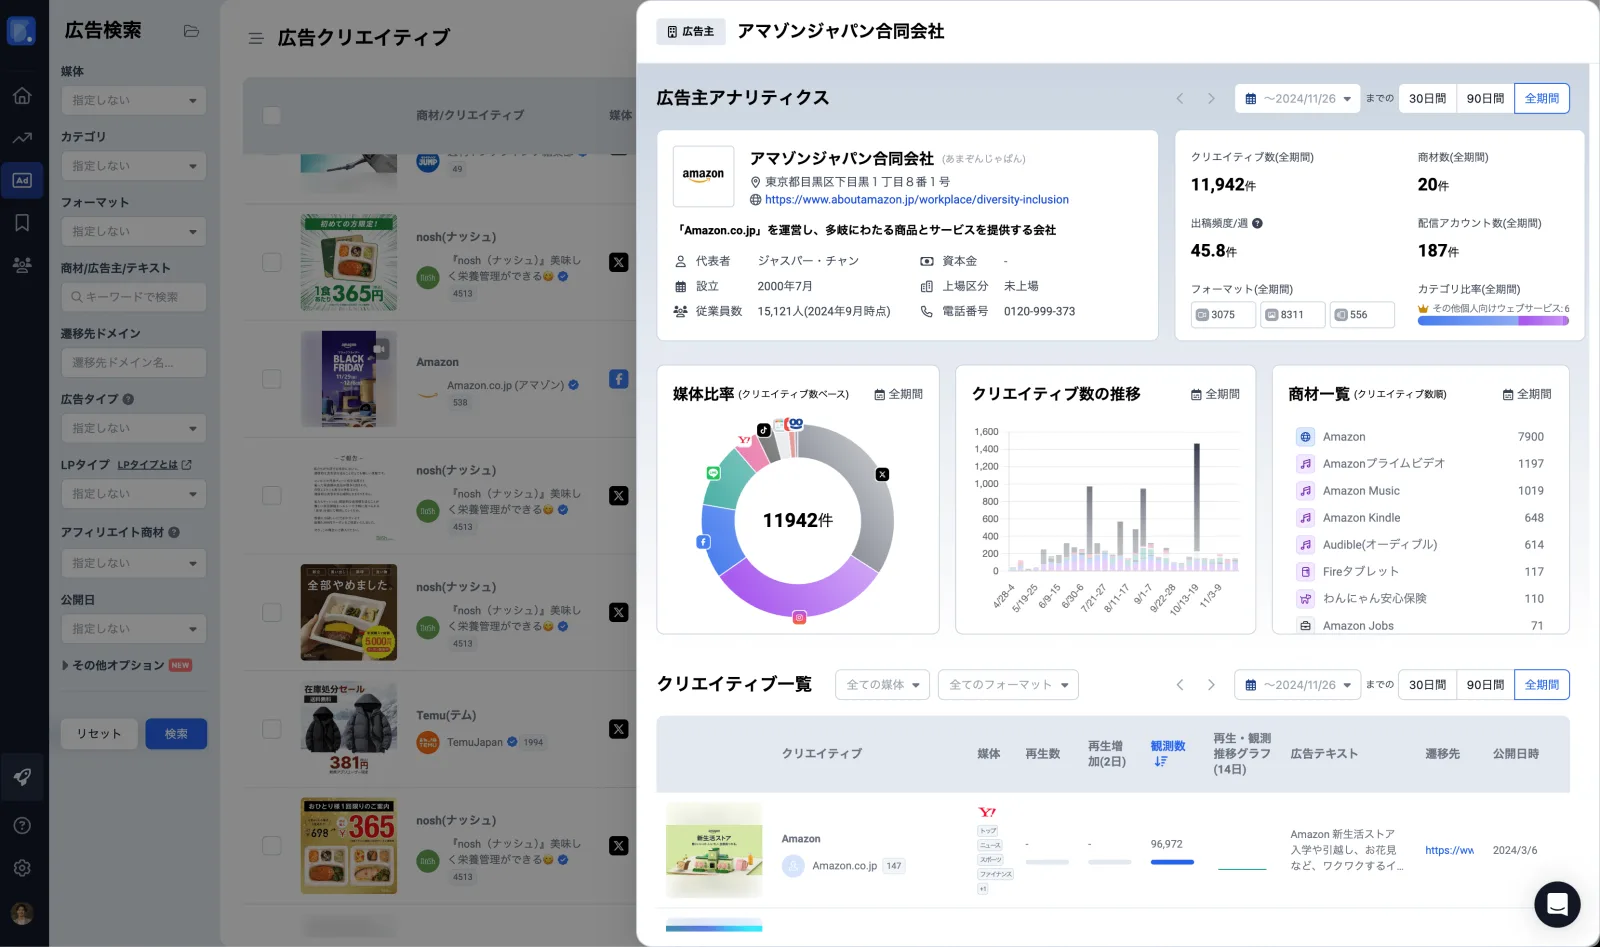Open the chat support bubble
Screen dimensions: 1600x947
click(x=1557, y=904)
